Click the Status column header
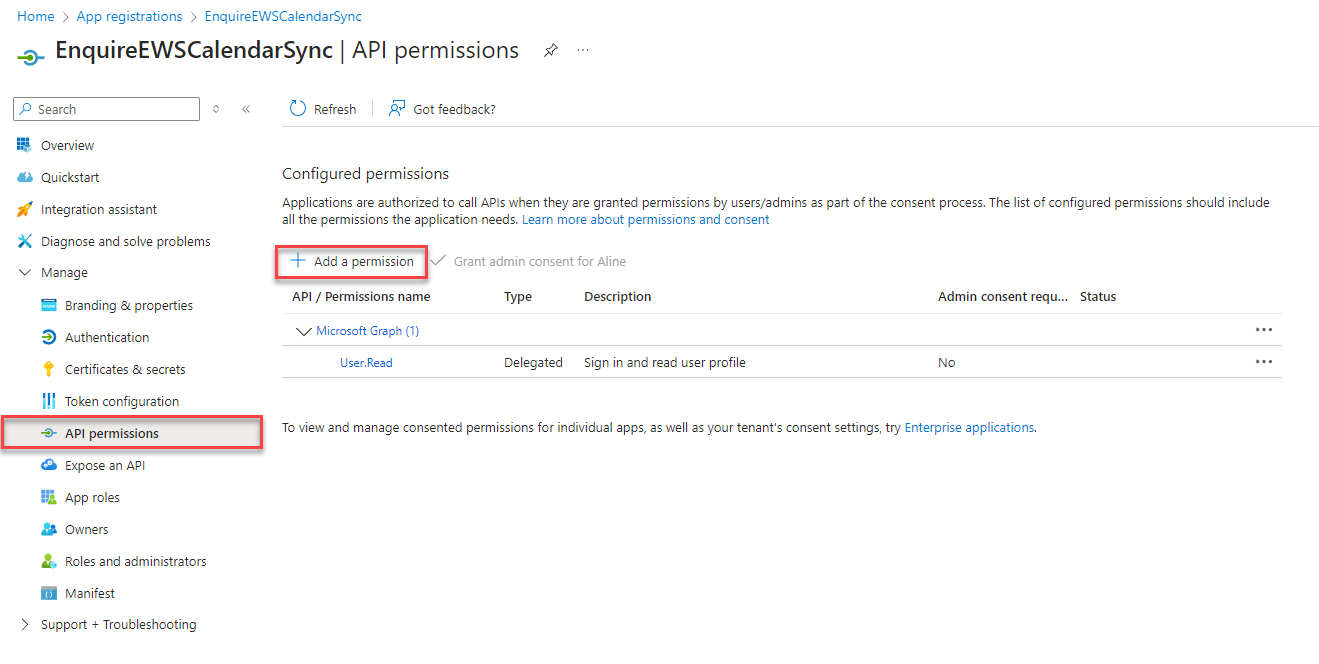 tap(1098, 296)
